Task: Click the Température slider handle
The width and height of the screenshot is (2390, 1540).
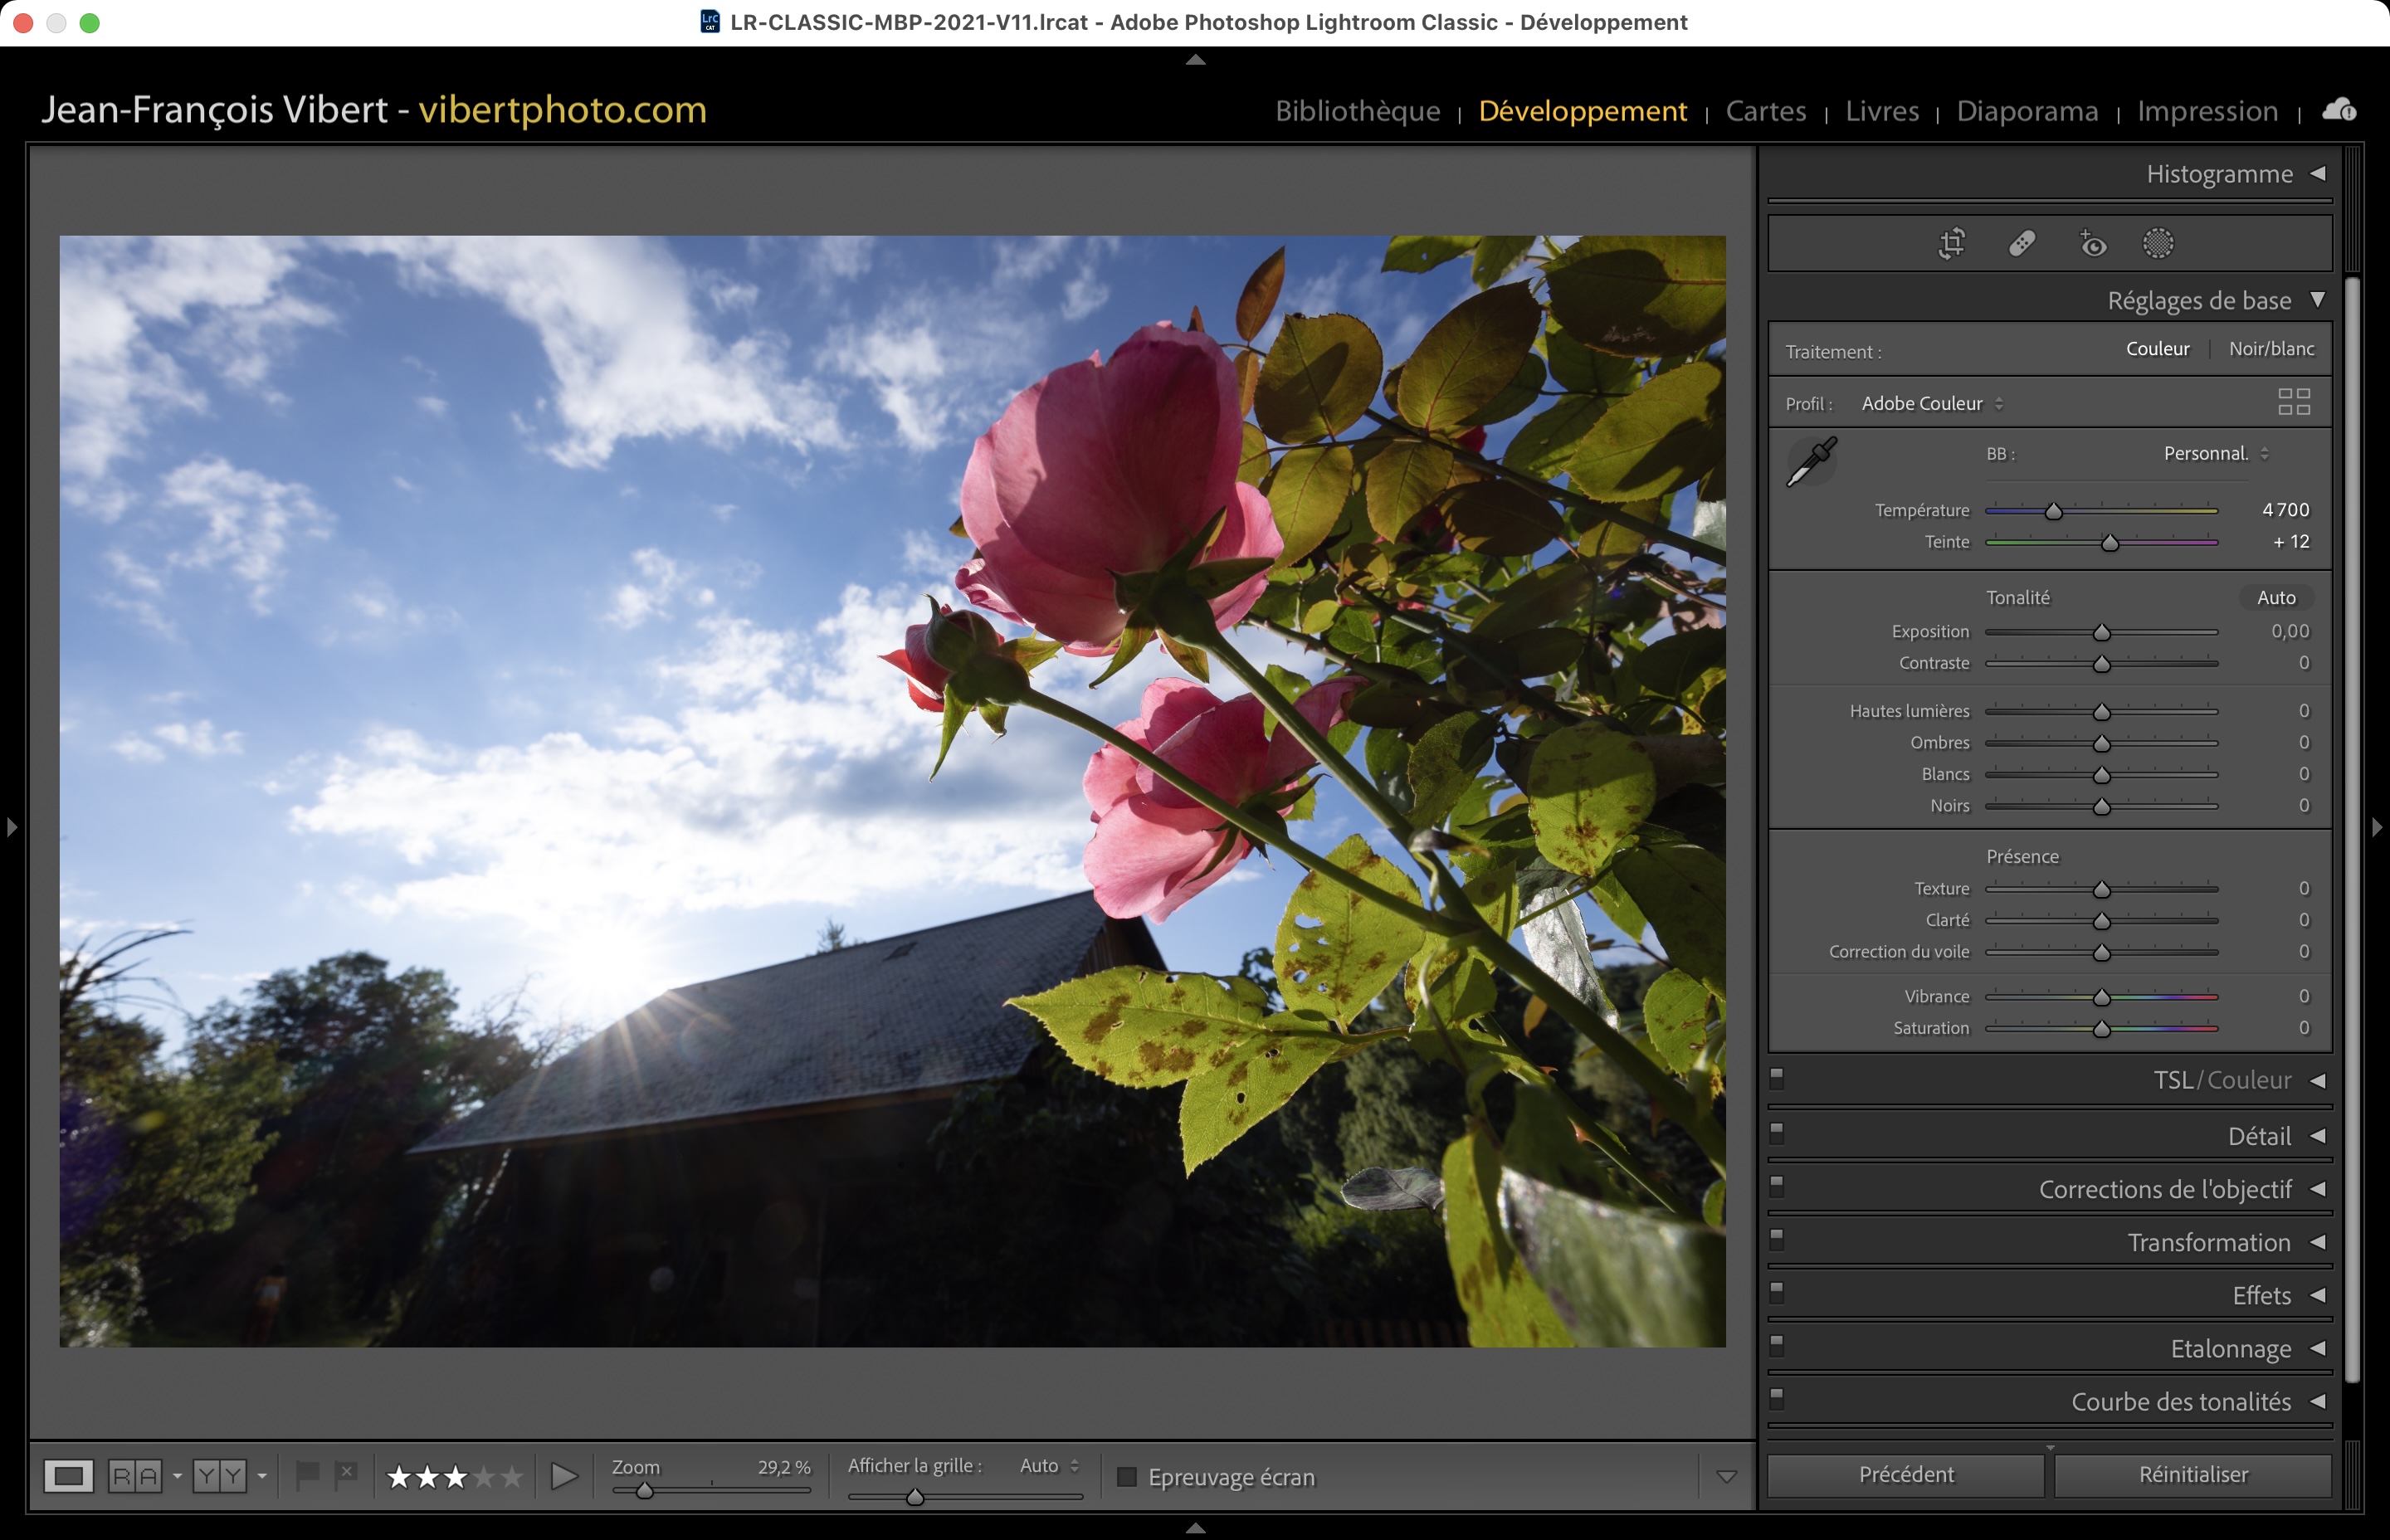Action: coord(2053,512)
